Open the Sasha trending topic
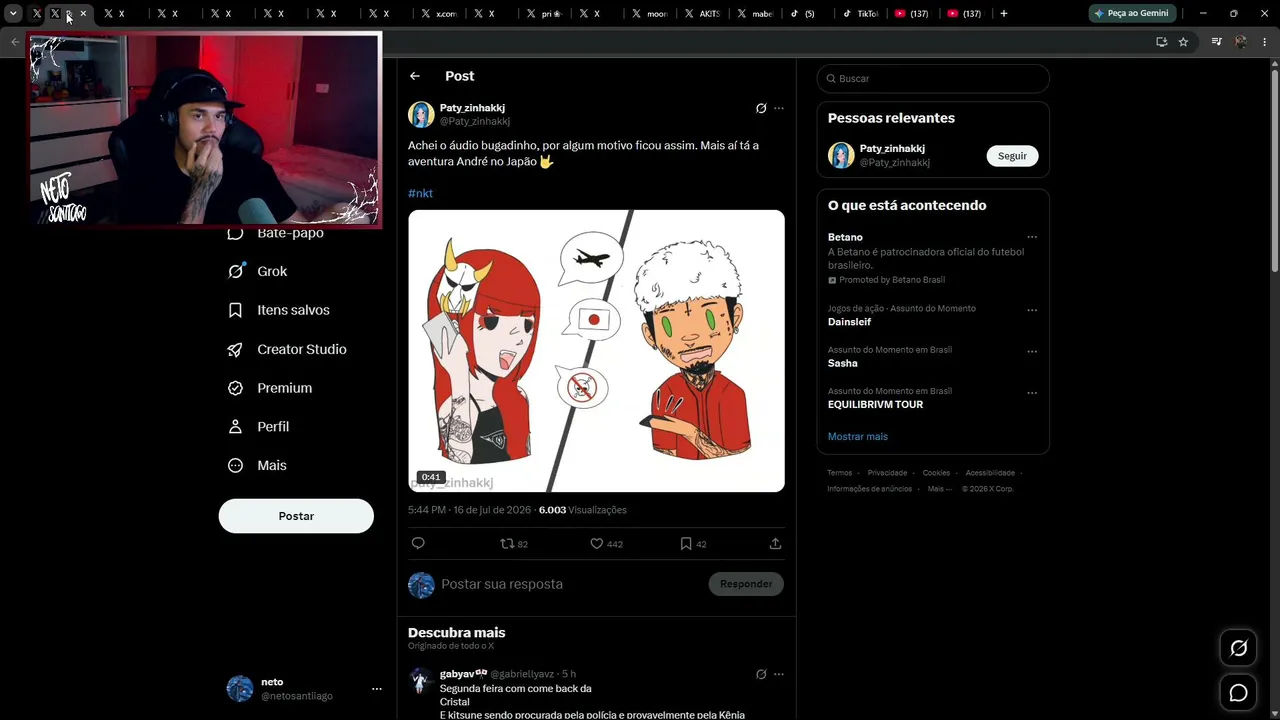The image size is (1280, 720). pos(843,363)
